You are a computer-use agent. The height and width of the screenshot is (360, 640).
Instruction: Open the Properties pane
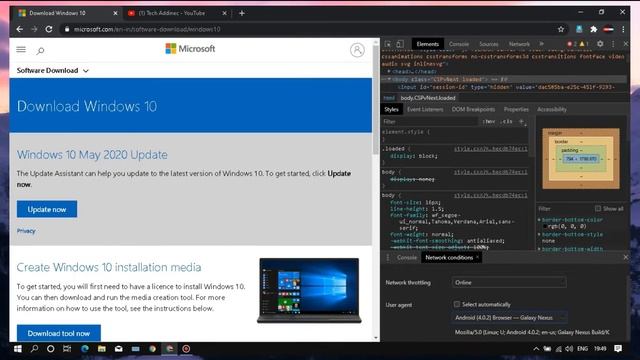click(x=516, y=109)
